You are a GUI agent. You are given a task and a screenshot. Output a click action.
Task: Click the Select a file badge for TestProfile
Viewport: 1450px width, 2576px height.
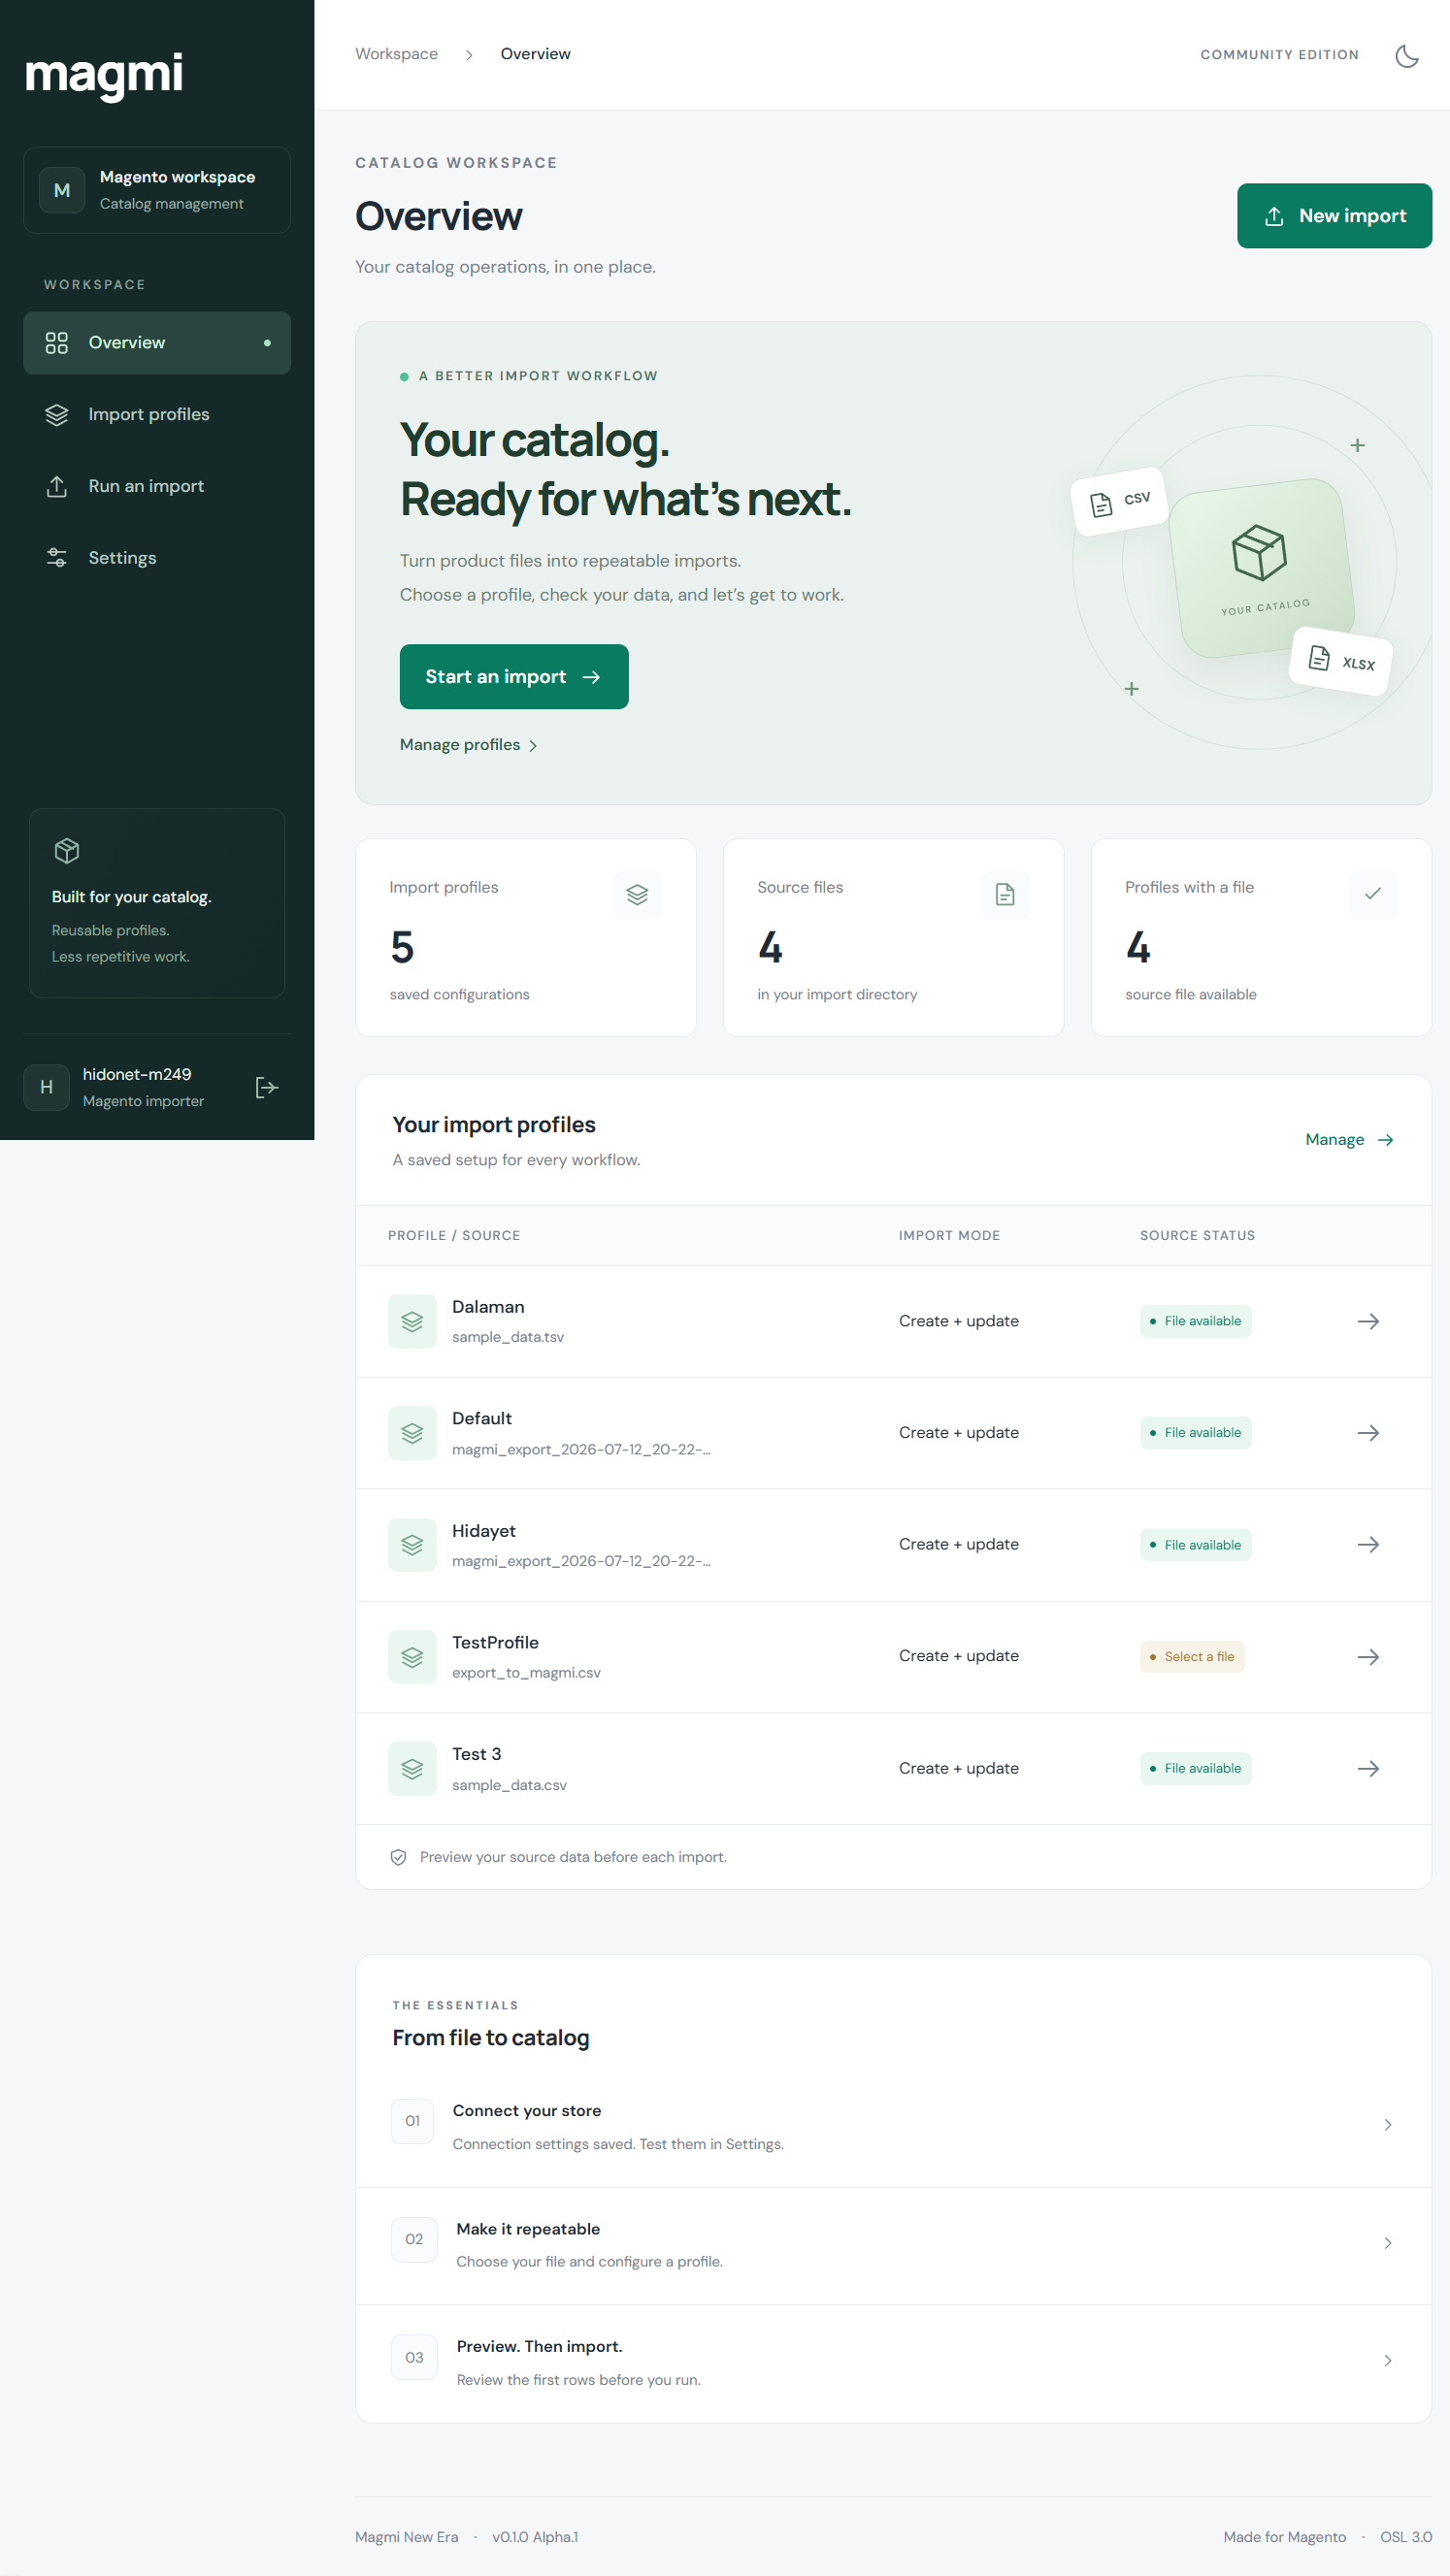click(1192, 1657)
